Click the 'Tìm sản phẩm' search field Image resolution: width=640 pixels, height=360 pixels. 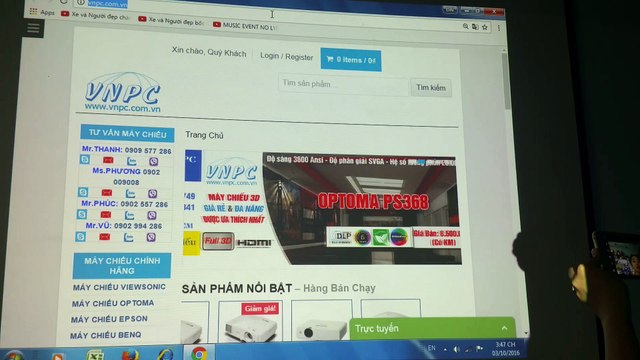click(343, 84)
